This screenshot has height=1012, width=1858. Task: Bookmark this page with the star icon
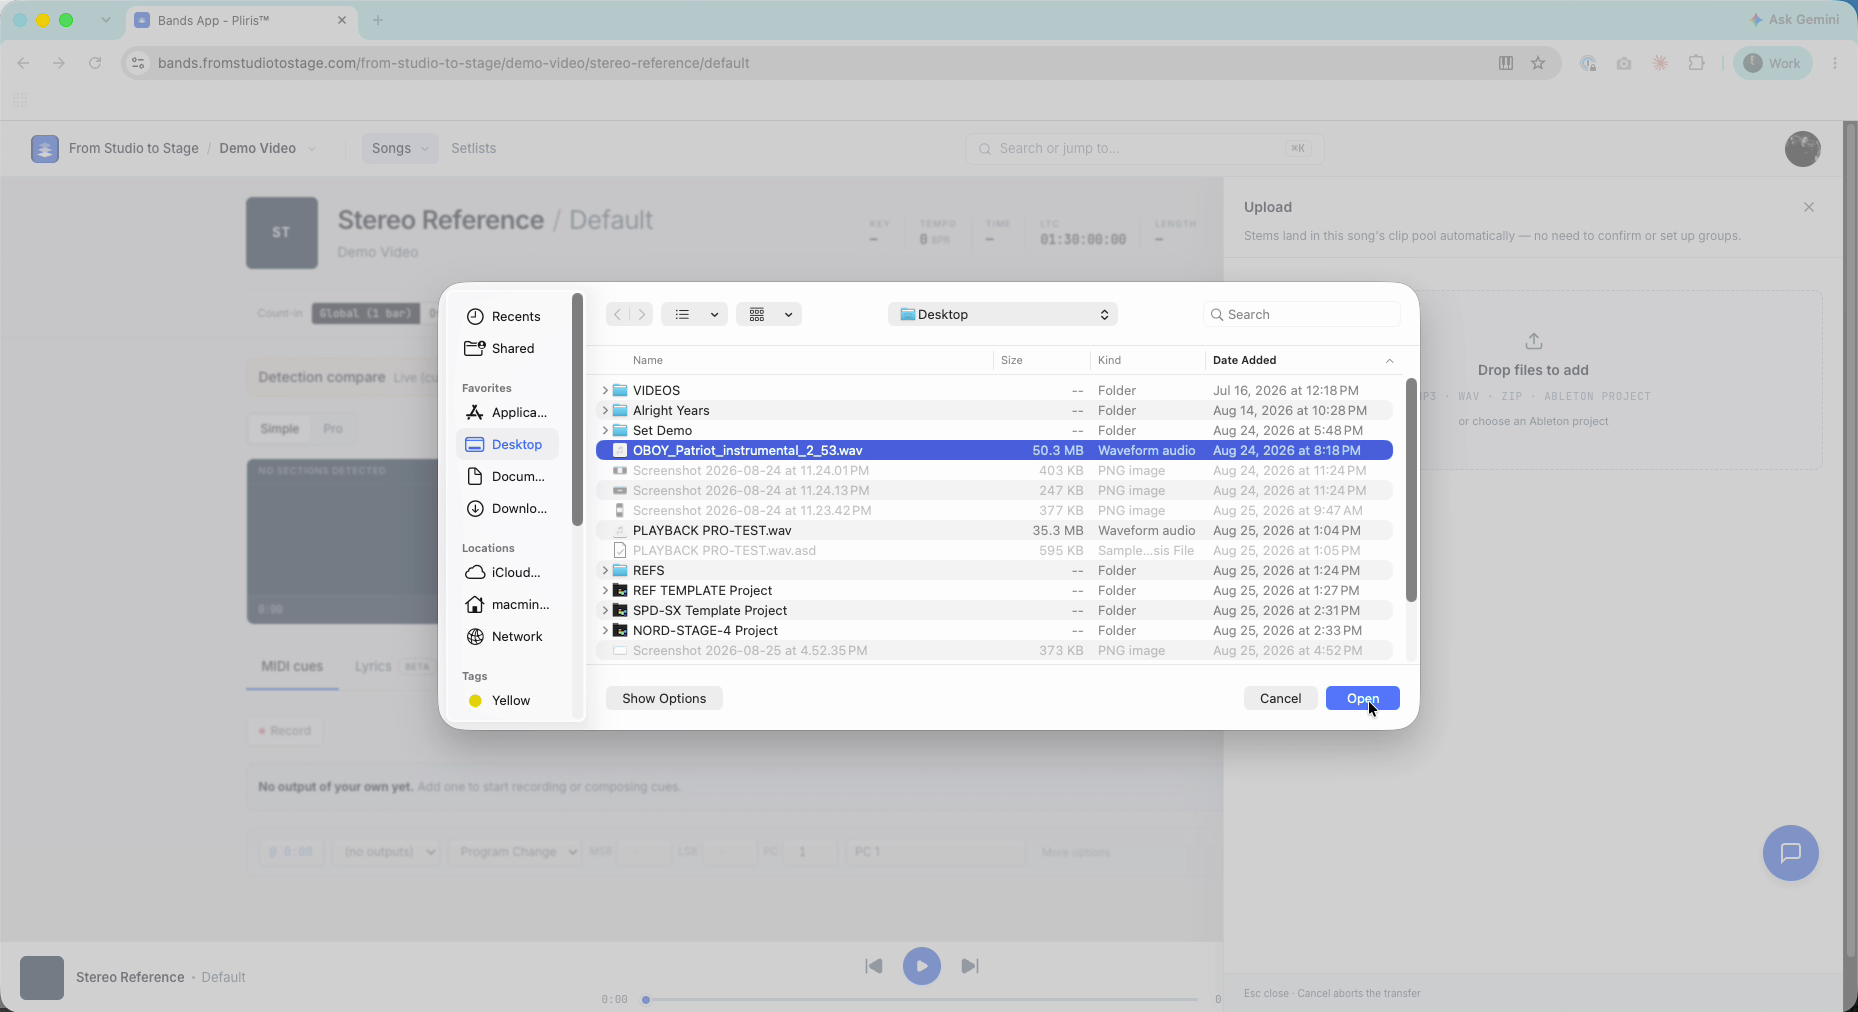[x=1538, y=63]
